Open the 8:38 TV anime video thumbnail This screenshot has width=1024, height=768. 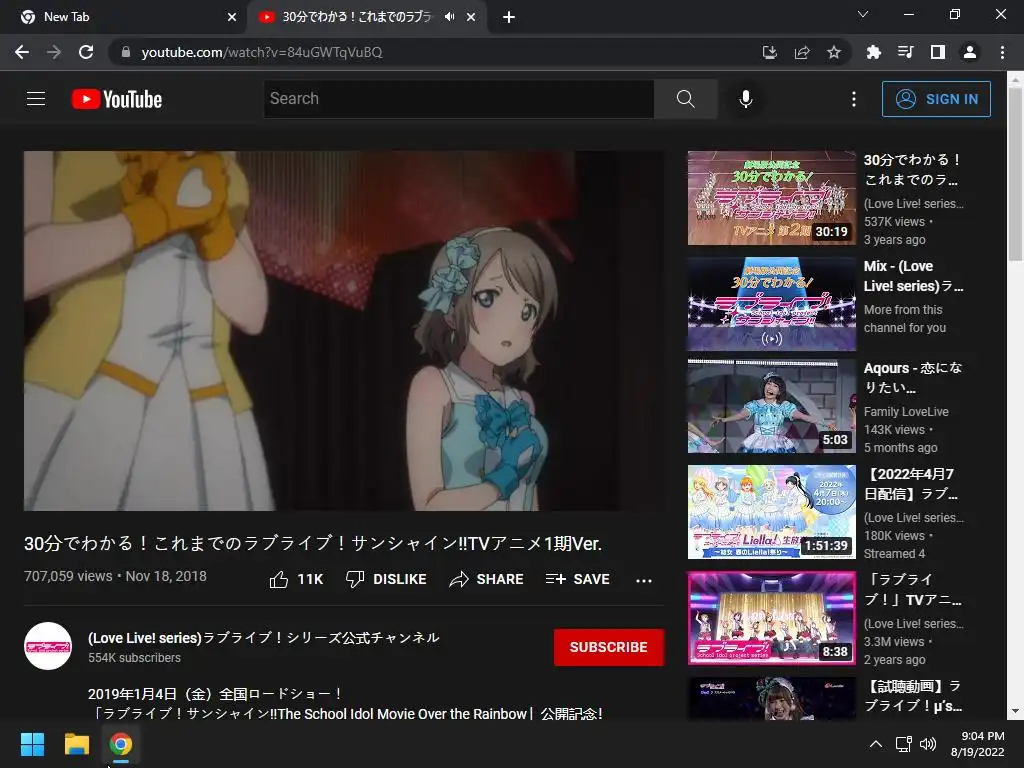771,618
